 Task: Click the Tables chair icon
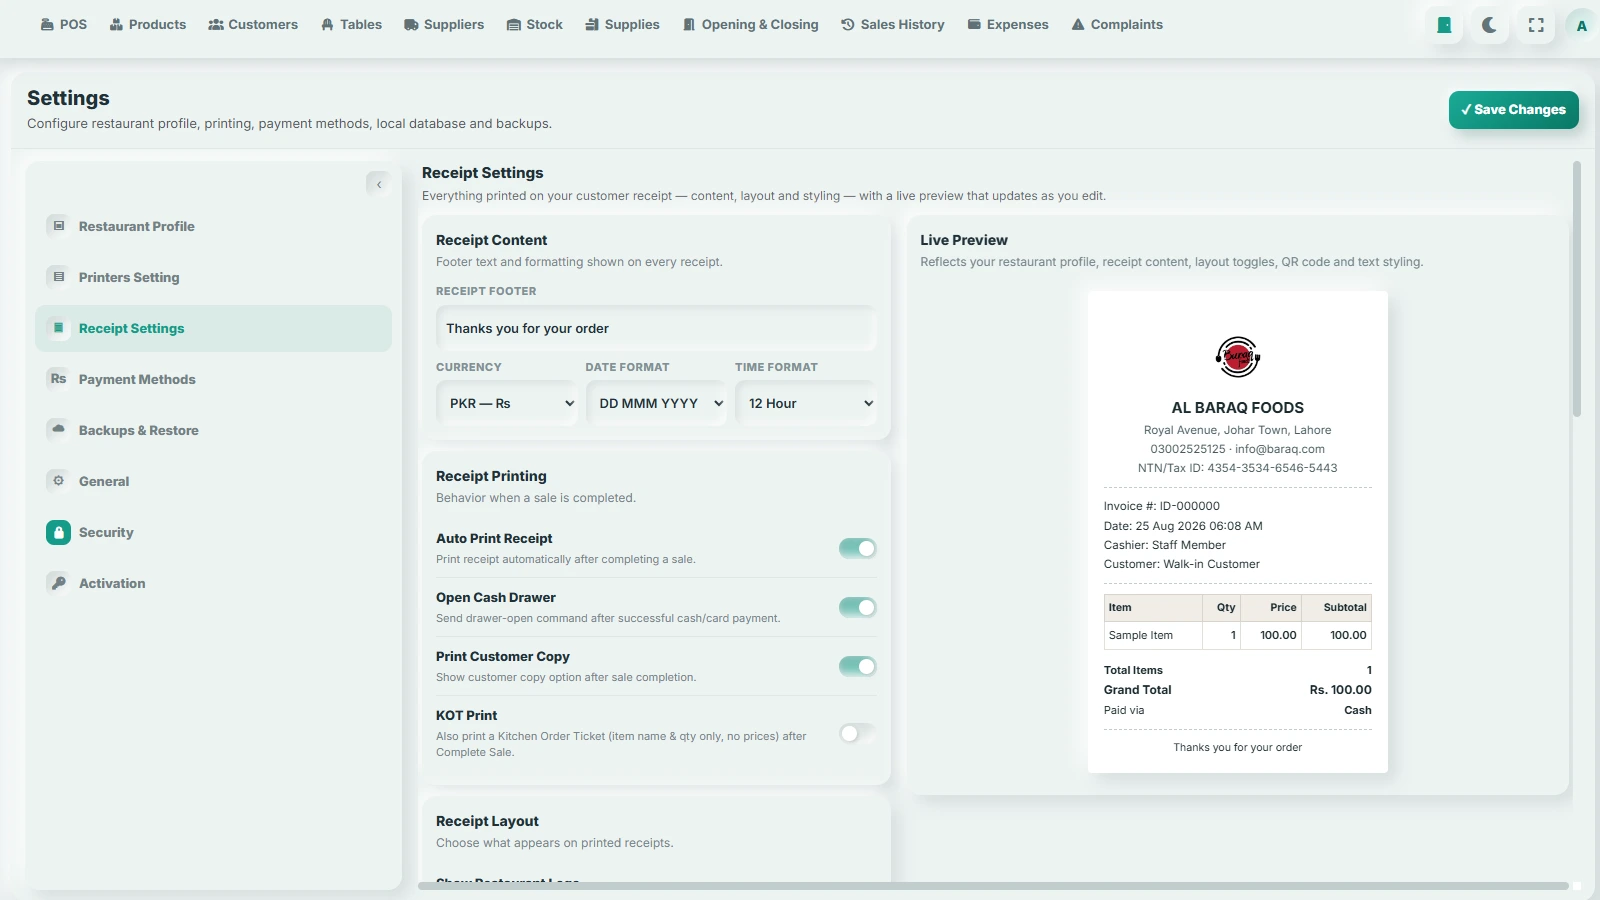(327, 24)
